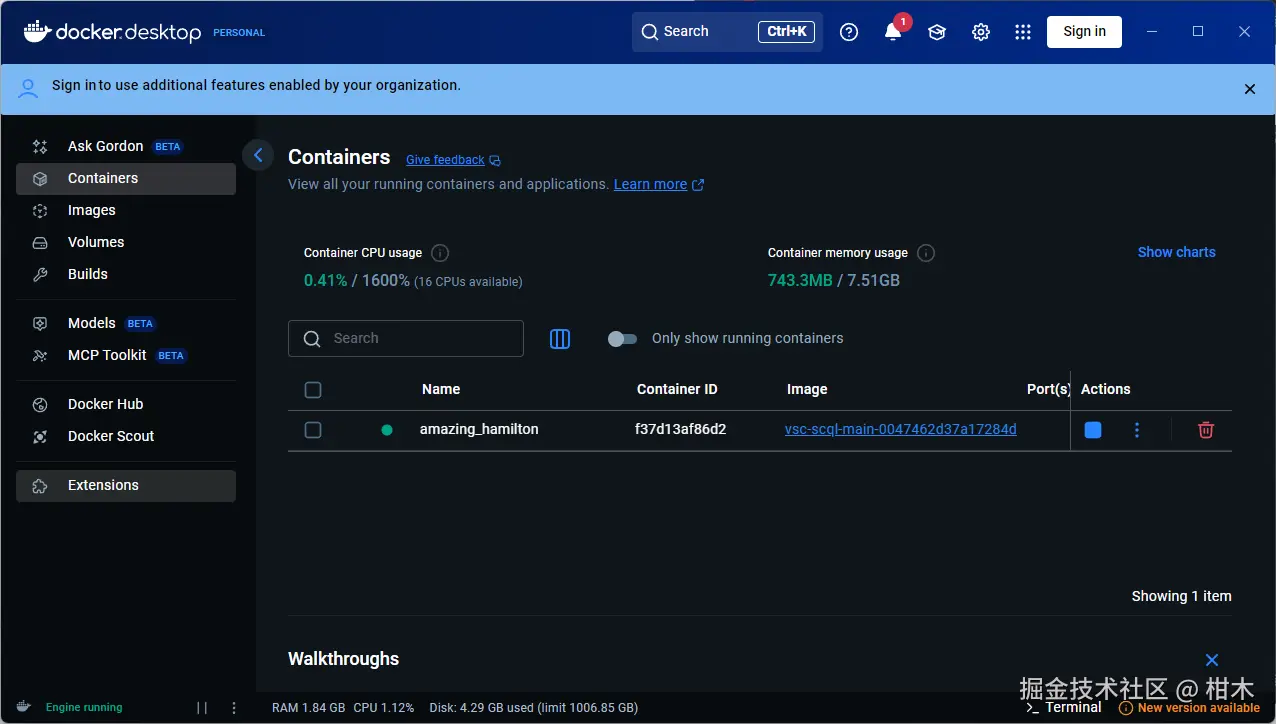The image size is (1276, 724).
Task: Open the vsc-scql-main image link
Action: pyautogui.click(x=900, y=429)
